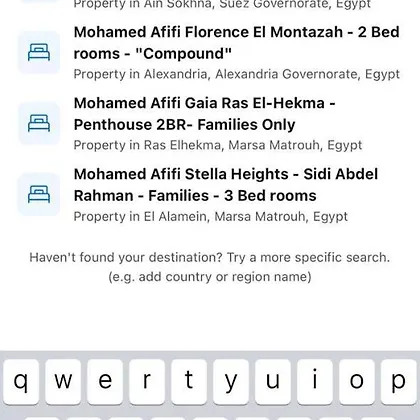
Task: Tap Ras Elhekma, Marsa Matrouh subtitle
Action: pos(218,145)
